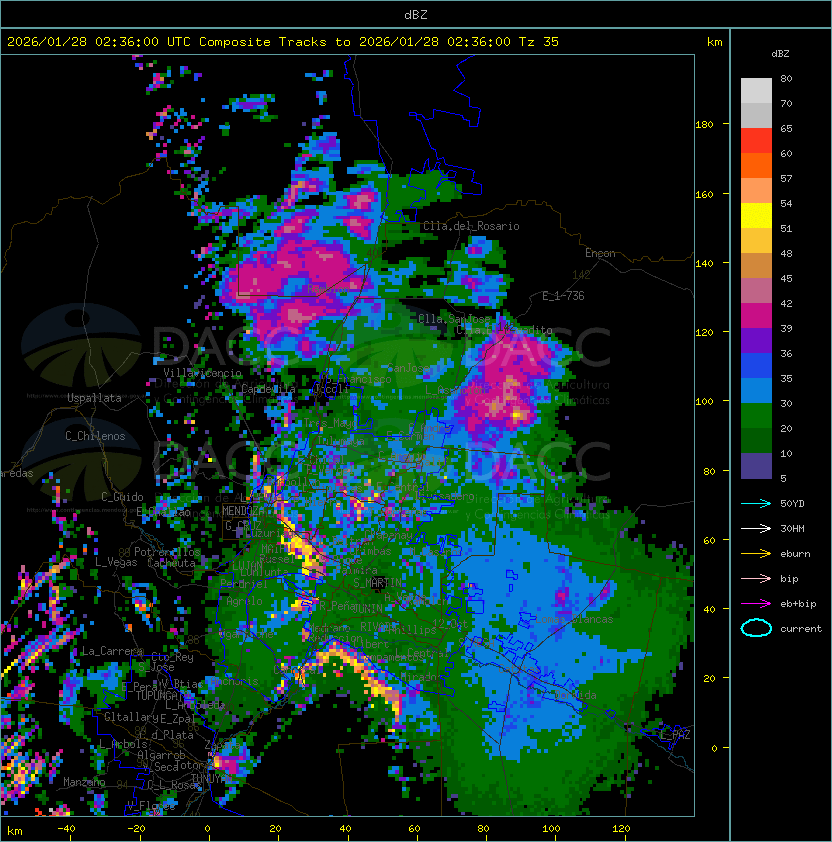Click the -40 tick on the horizontal axis
832x842 pixels.
[66, 829]
